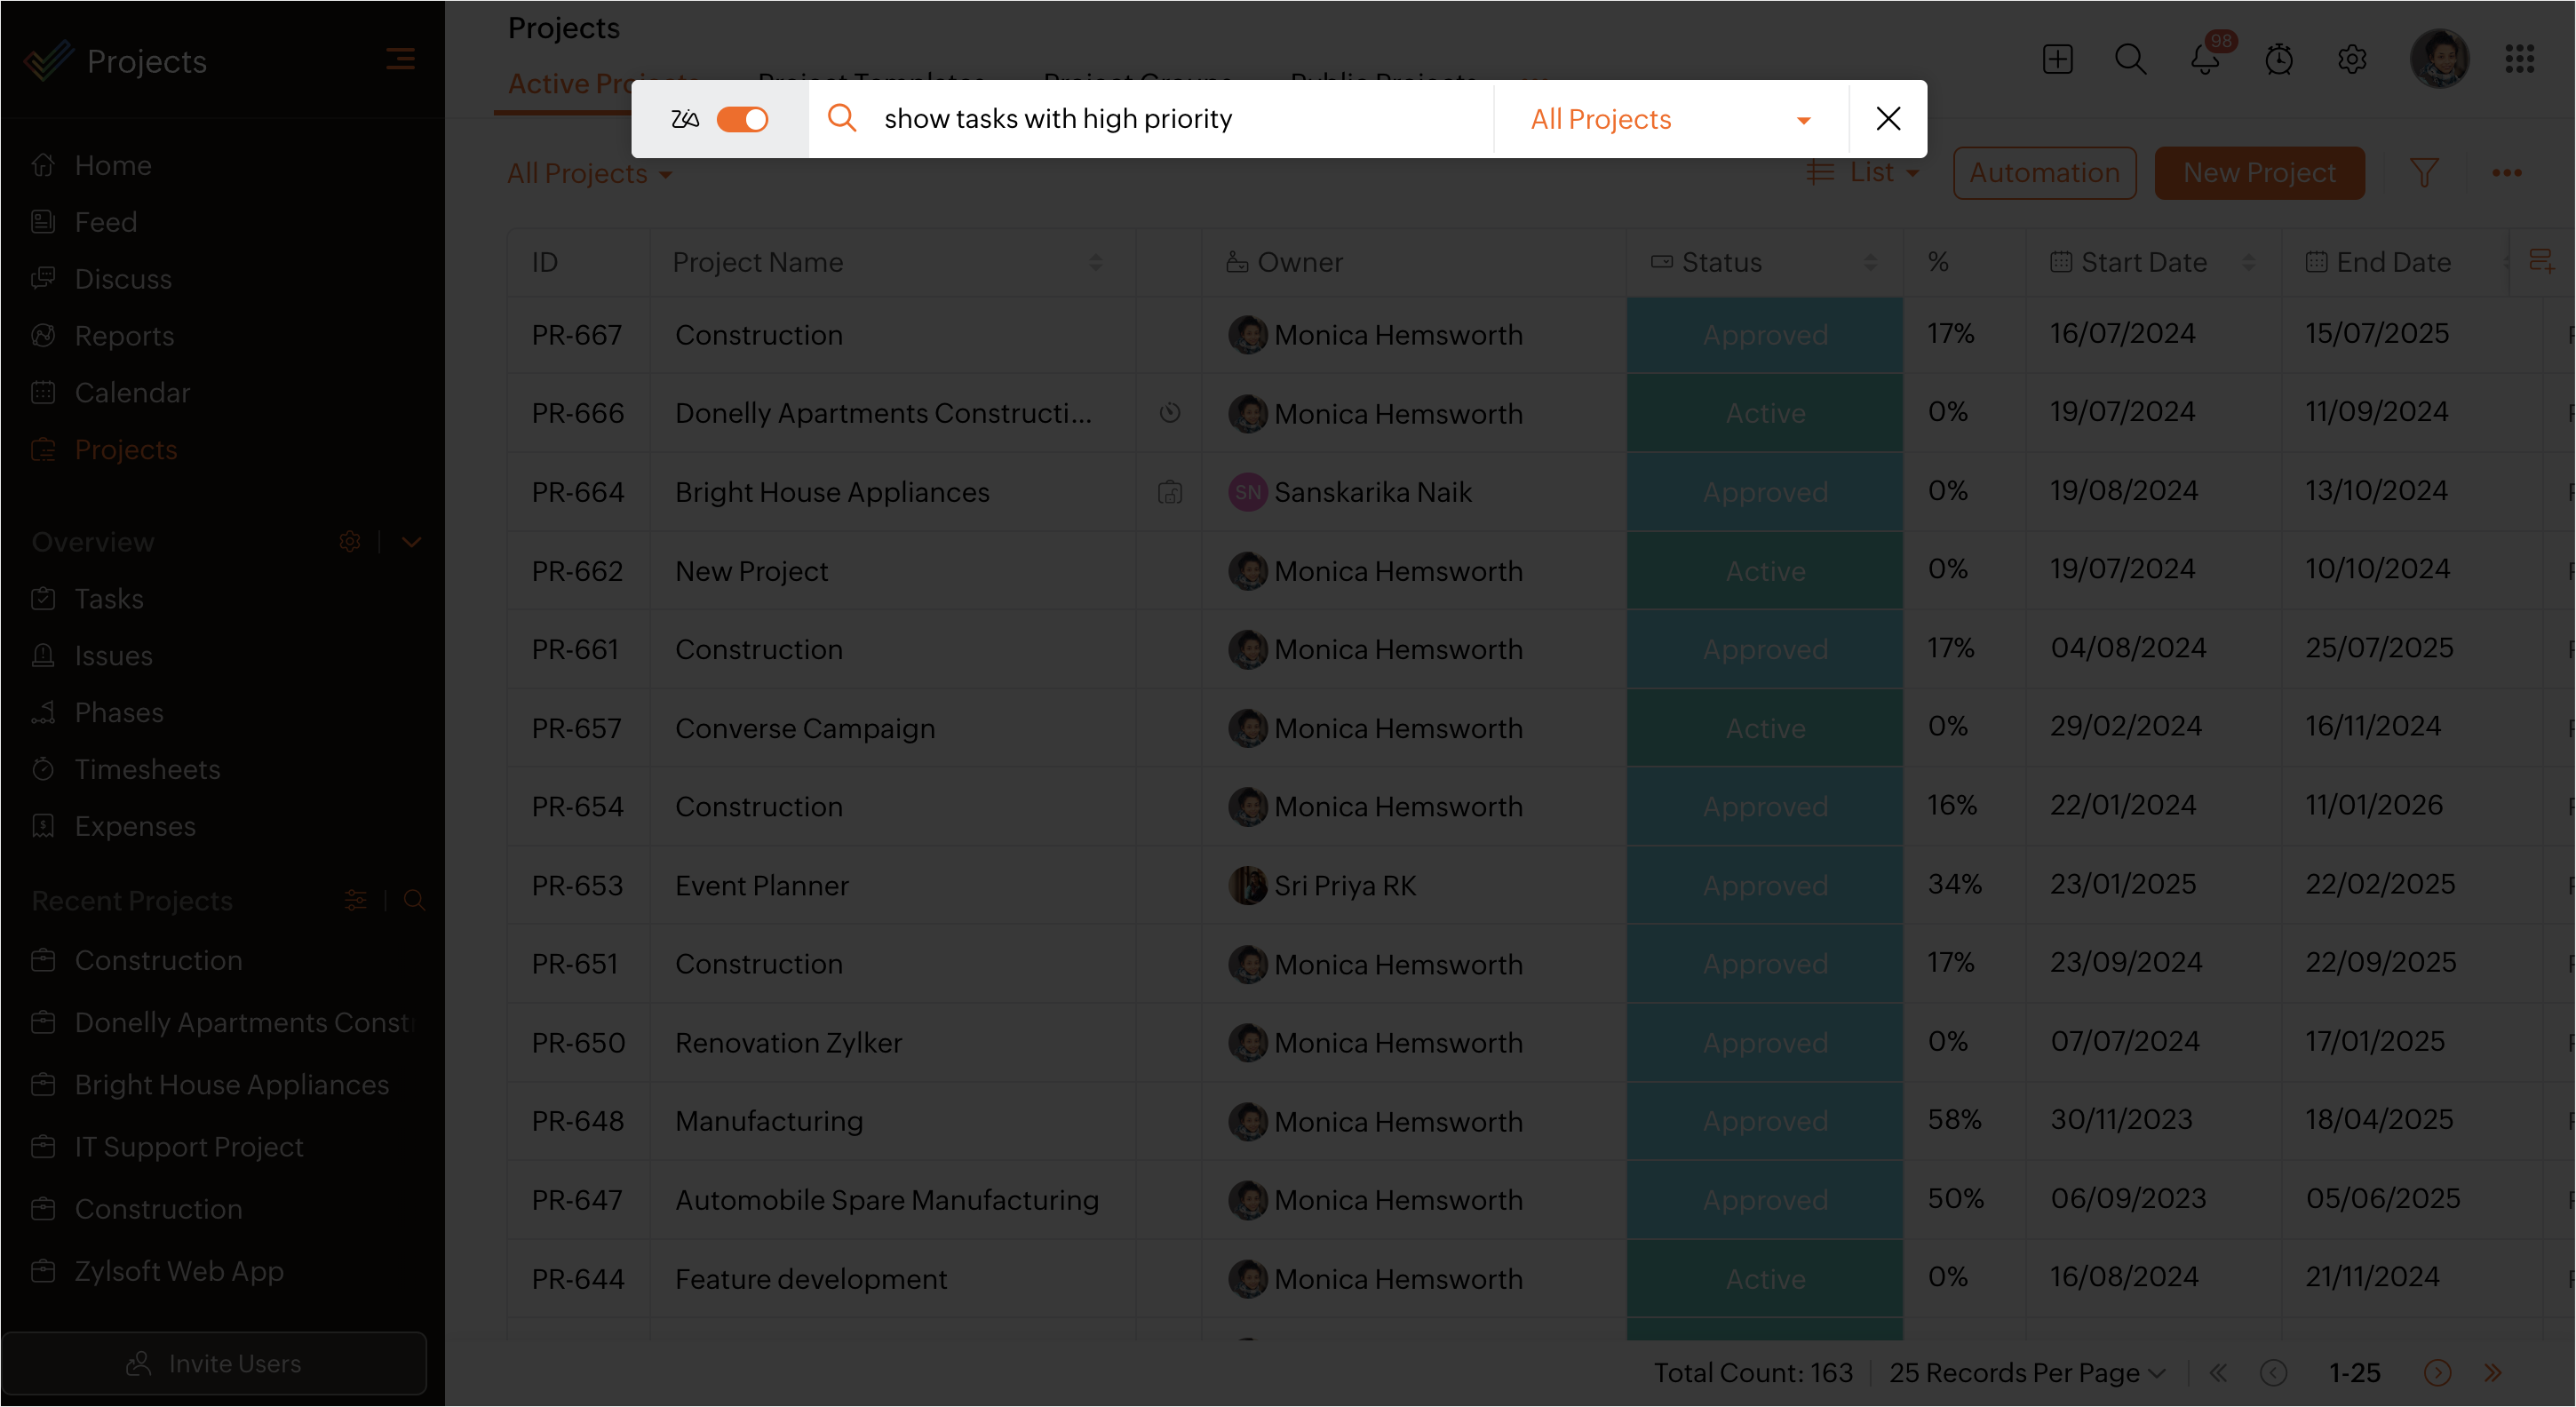Click Overview settings gear in sidebar
The width and height of the screenshot is (2576, 1407).
(x=349, y=541)
